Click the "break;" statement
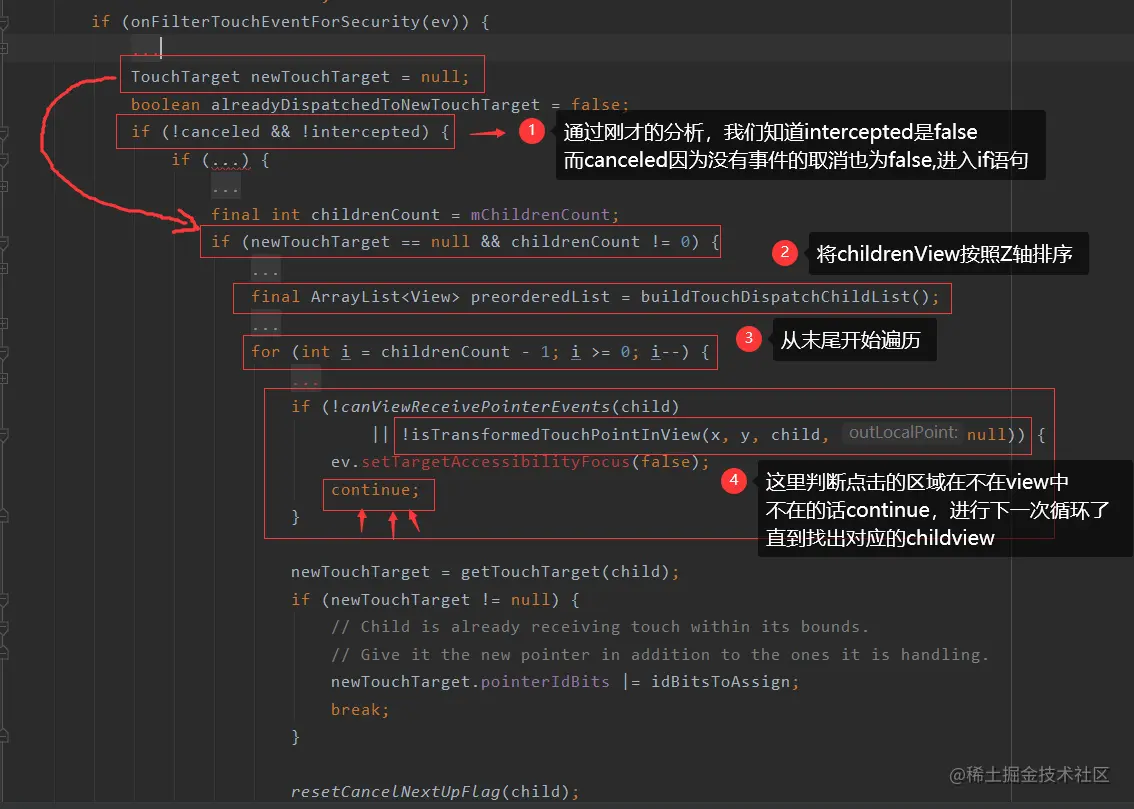The image size is (1134, 809). [x=360, y=710]
